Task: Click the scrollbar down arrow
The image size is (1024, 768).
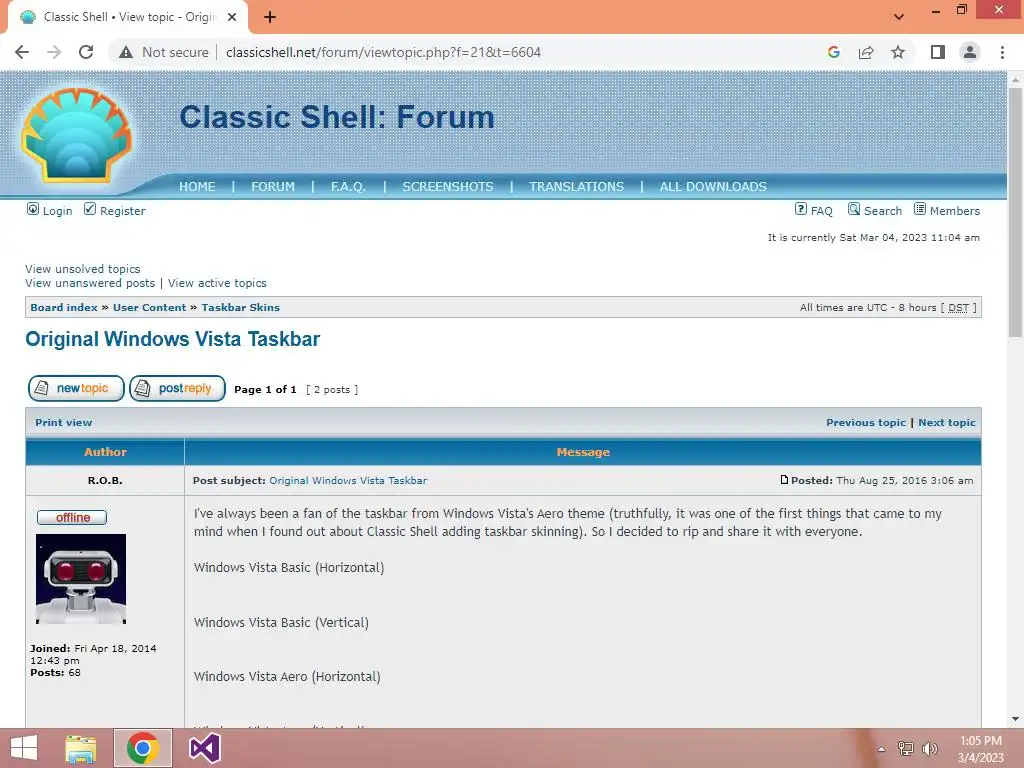Action: click(1015, 719)
